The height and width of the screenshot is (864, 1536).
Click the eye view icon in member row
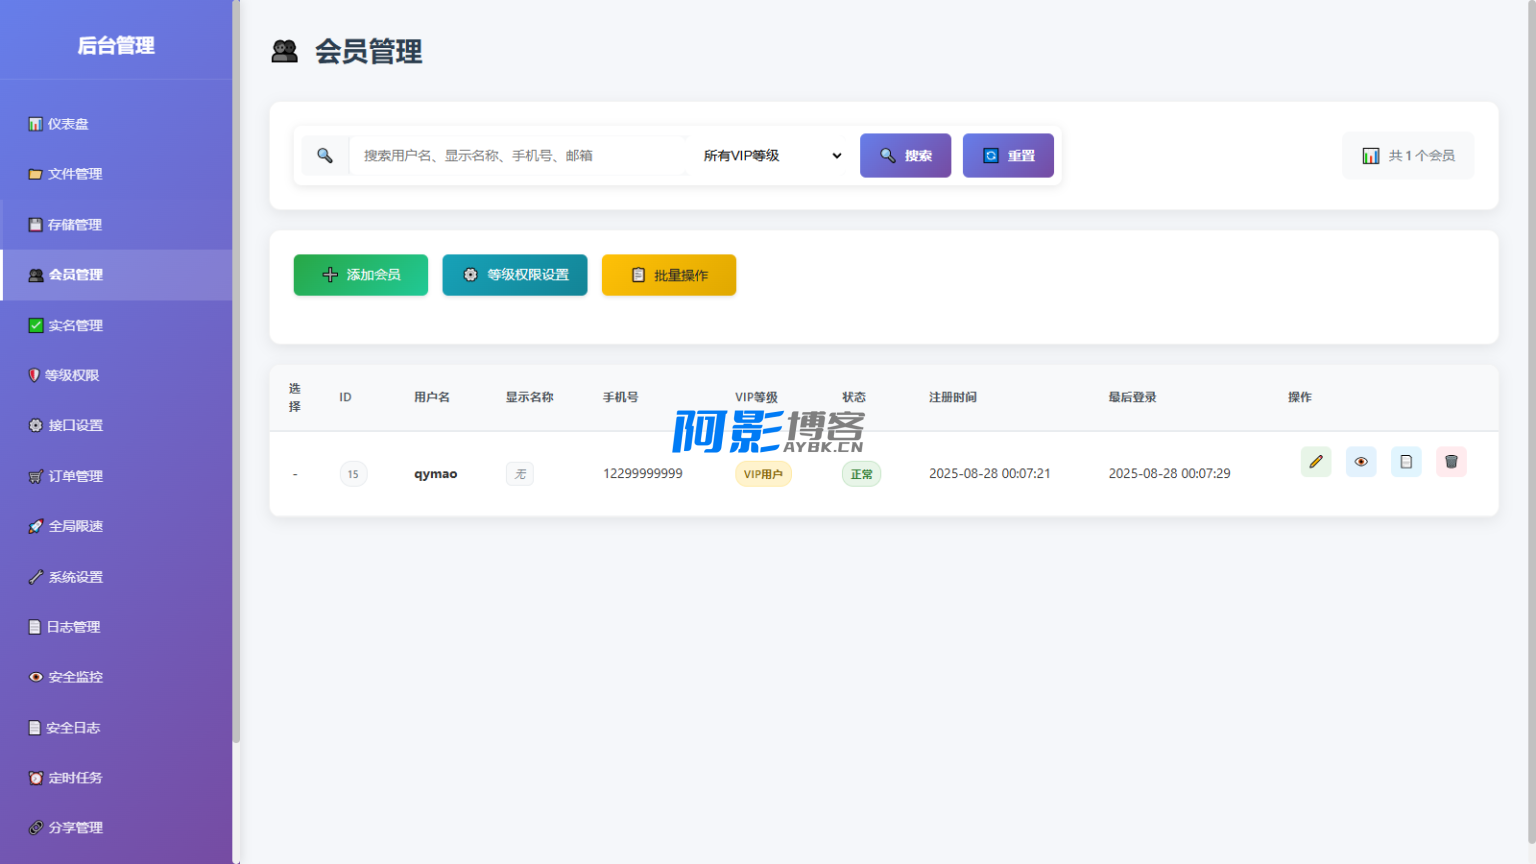click(x=1360, y=462)
